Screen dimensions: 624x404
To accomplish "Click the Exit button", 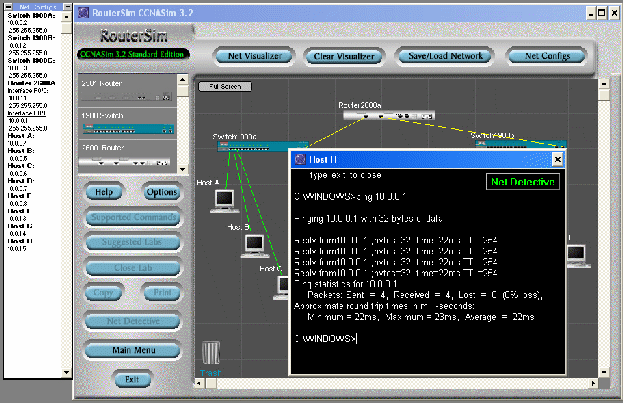I will pyautogui.click(x=133, y=379).
